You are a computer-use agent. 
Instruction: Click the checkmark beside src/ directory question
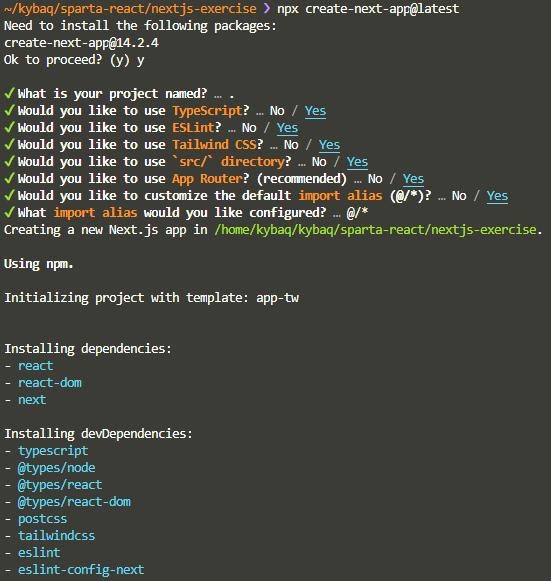point(10,161)
